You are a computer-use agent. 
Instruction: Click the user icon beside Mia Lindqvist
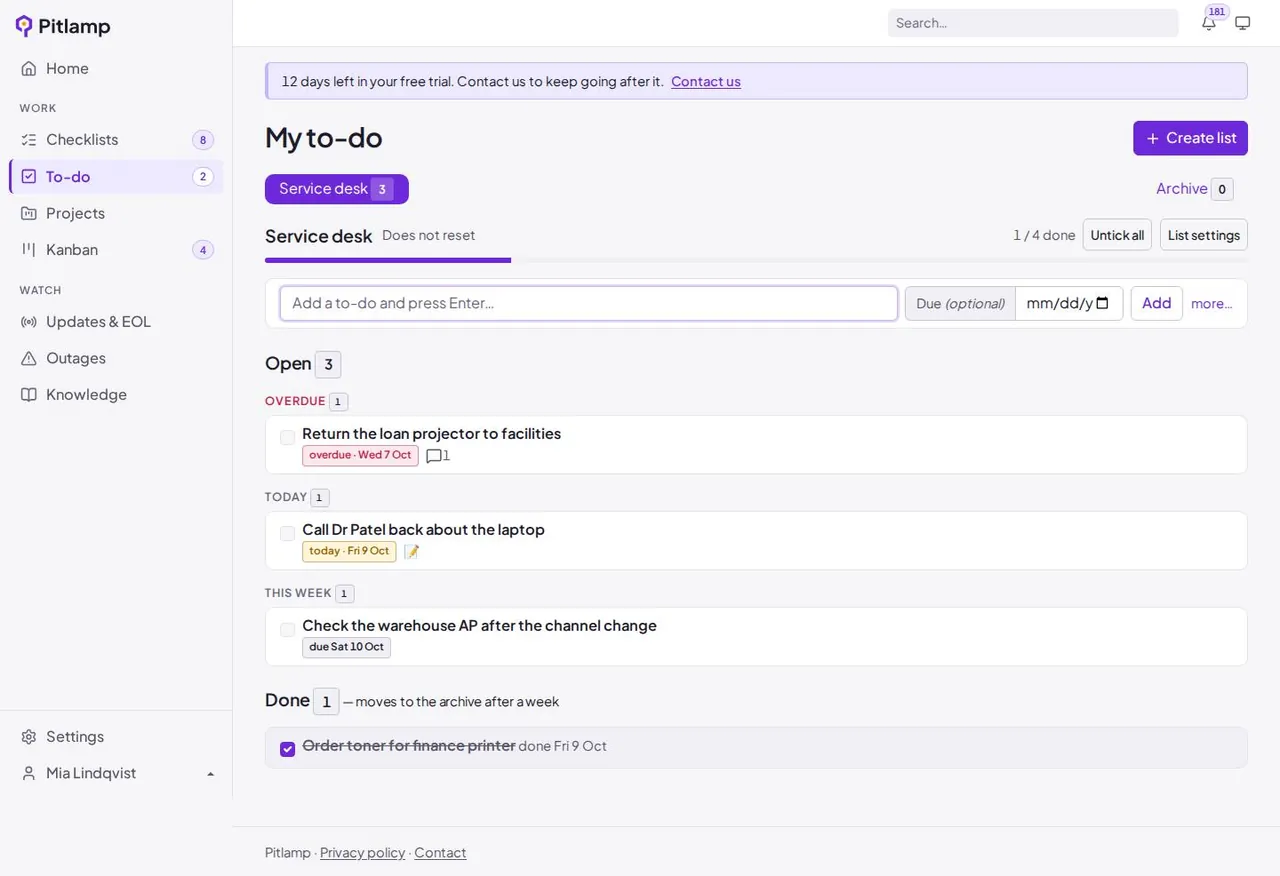coord(29,773)
